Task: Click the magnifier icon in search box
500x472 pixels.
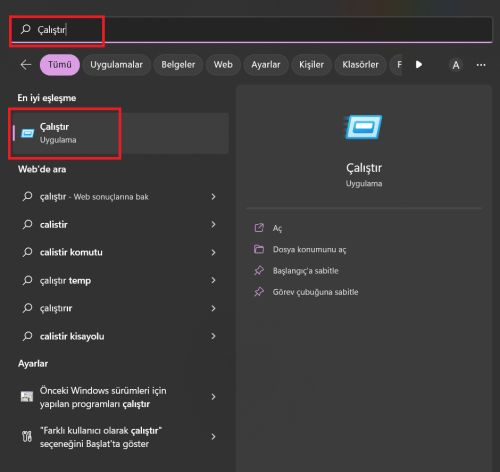Action: 26,29
